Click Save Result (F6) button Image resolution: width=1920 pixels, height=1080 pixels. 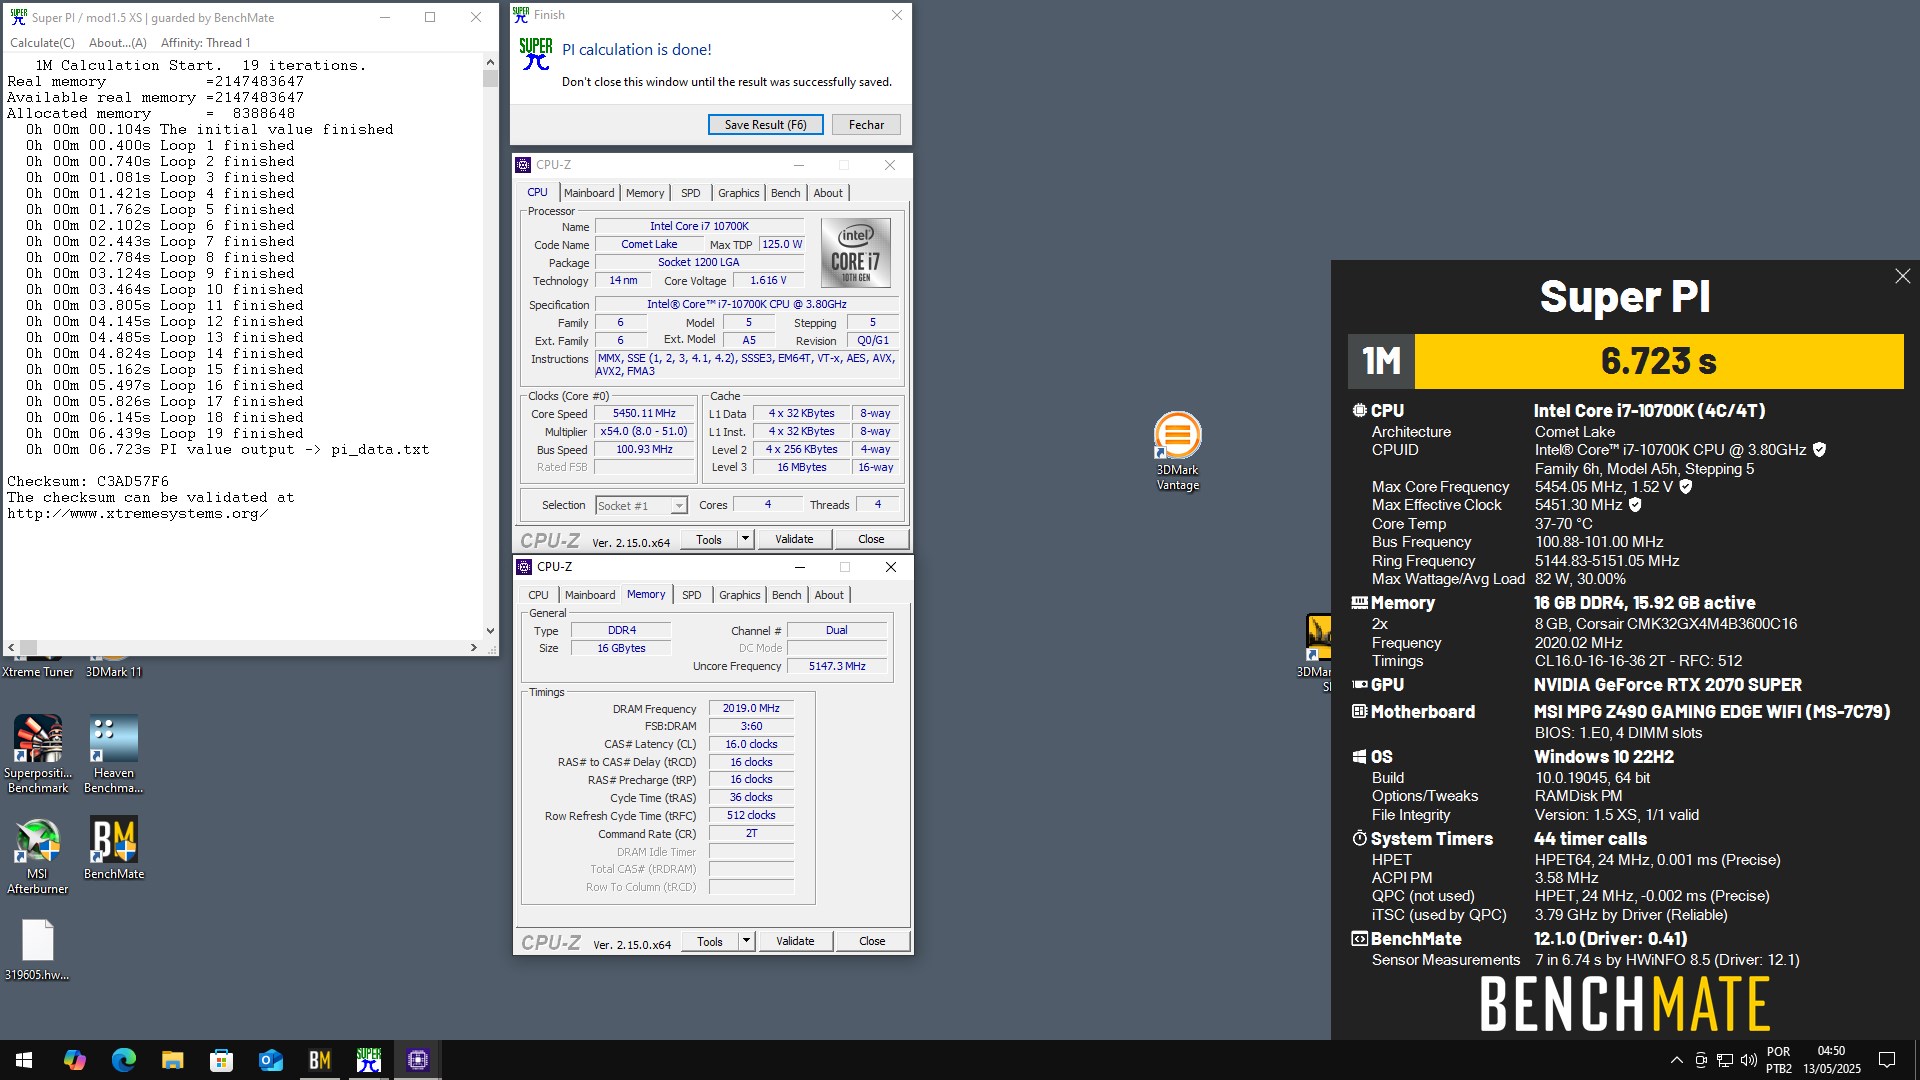(x=765, y=125)
